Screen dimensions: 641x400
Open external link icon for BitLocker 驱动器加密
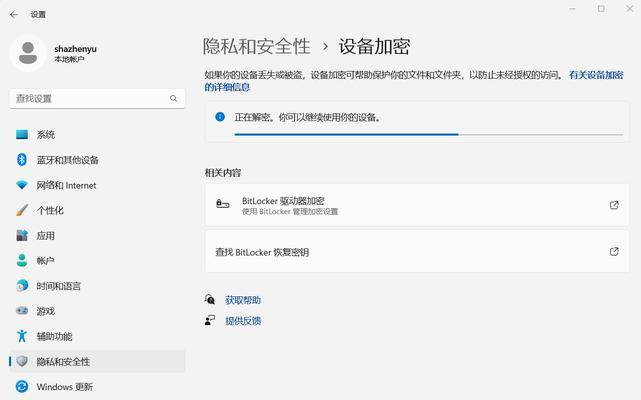click(x=614, y=205)
